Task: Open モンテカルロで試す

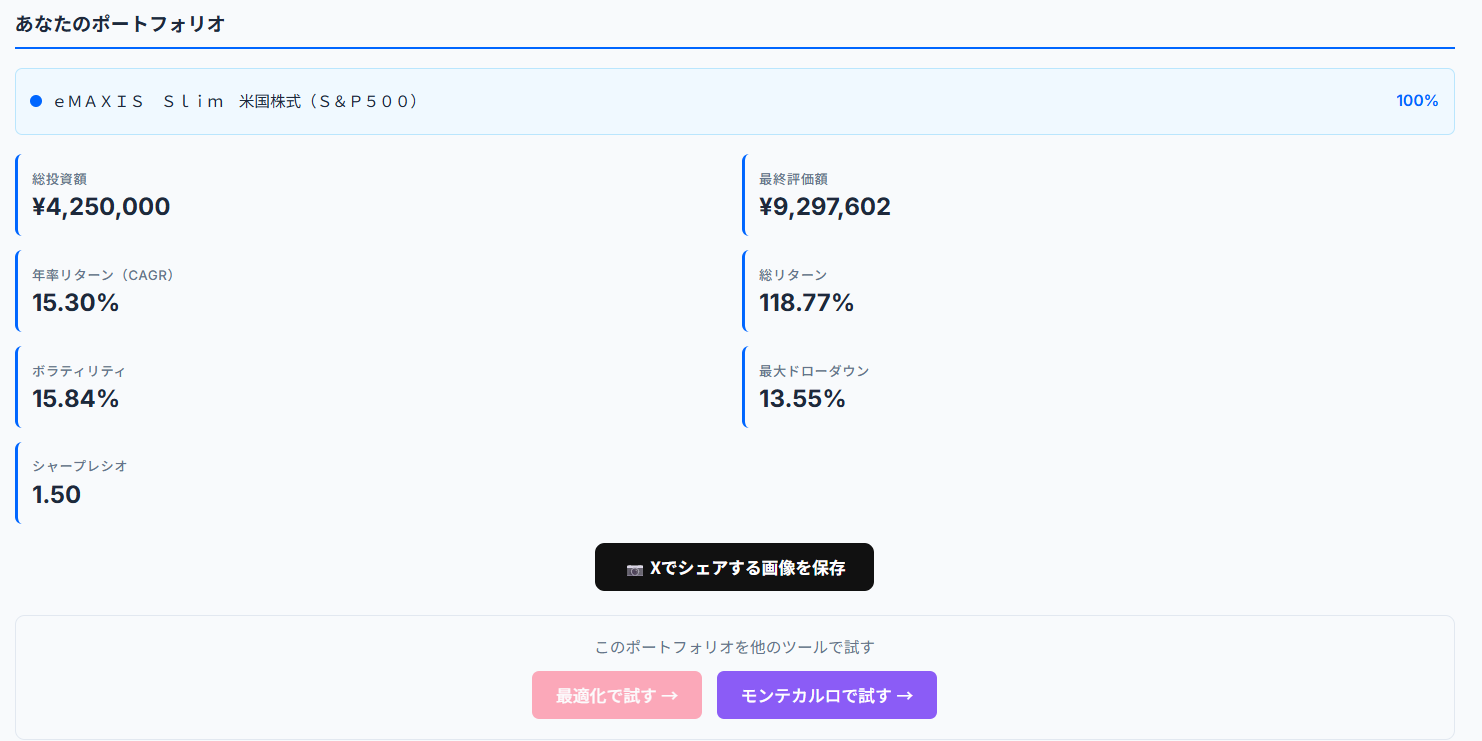Action: pos(826,695)
